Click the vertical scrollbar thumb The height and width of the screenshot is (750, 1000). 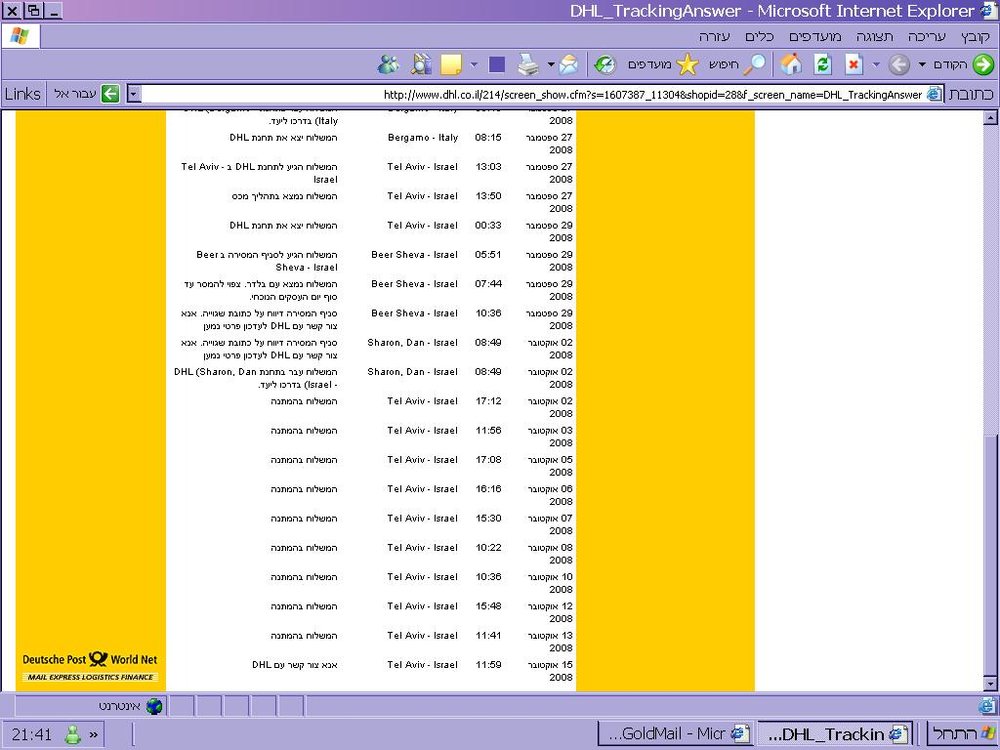pyautogui.click(x=990, y=555)
